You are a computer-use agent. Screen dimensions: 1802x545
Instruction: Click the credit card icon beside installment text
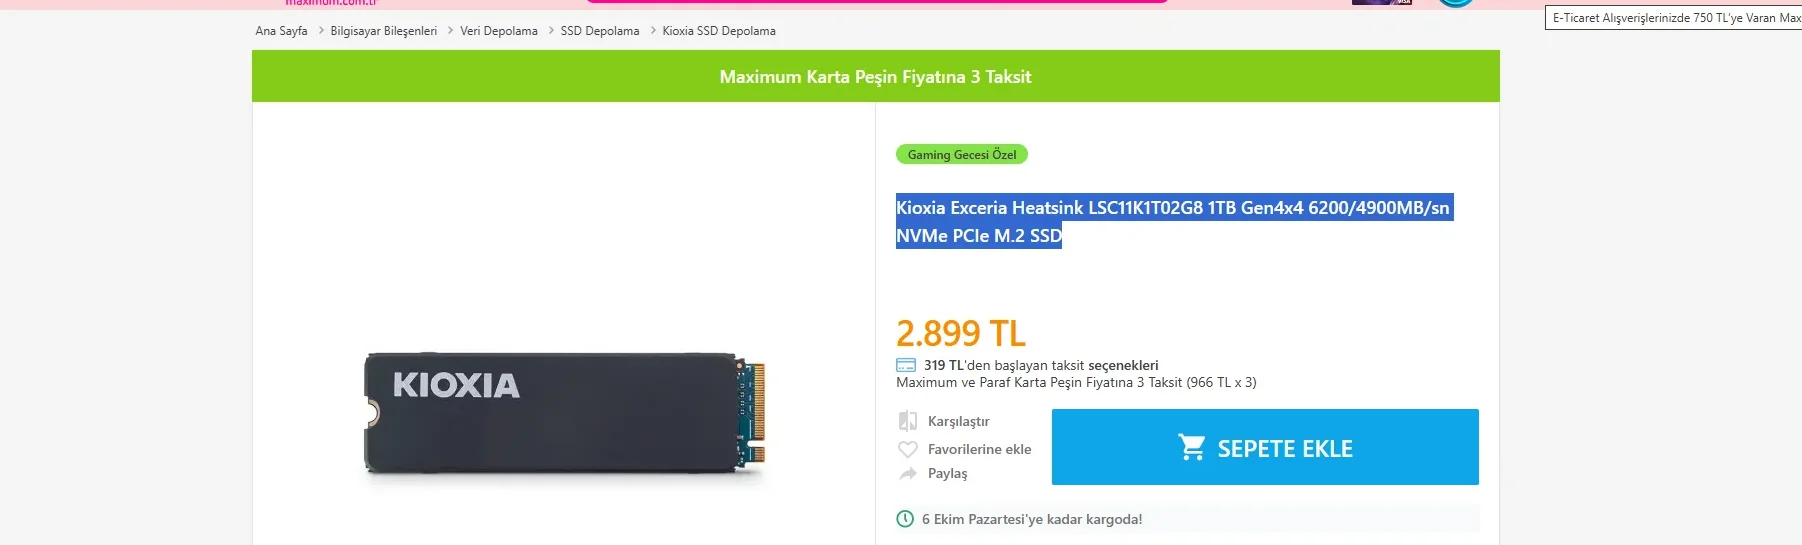pyautogui.click(x=906, y=365)
